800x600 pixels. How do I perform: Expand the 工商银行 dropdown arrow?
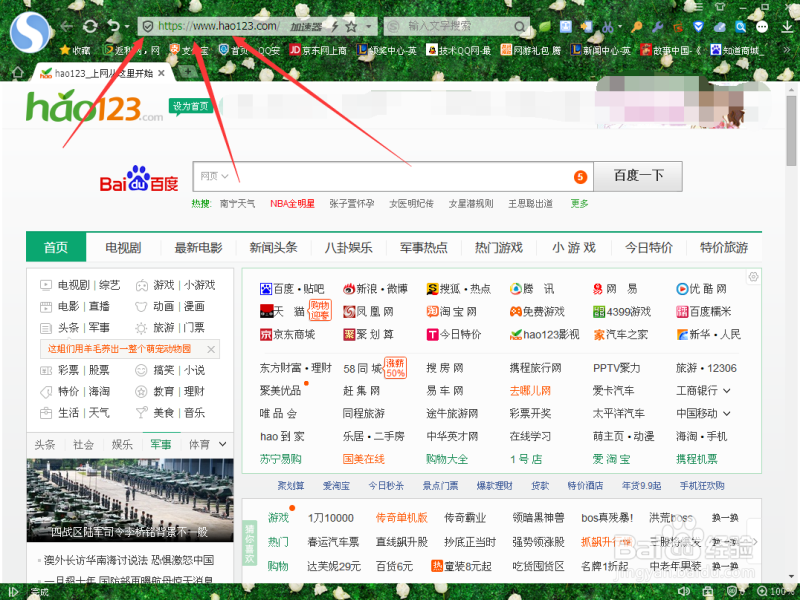(x=727, y=391)
